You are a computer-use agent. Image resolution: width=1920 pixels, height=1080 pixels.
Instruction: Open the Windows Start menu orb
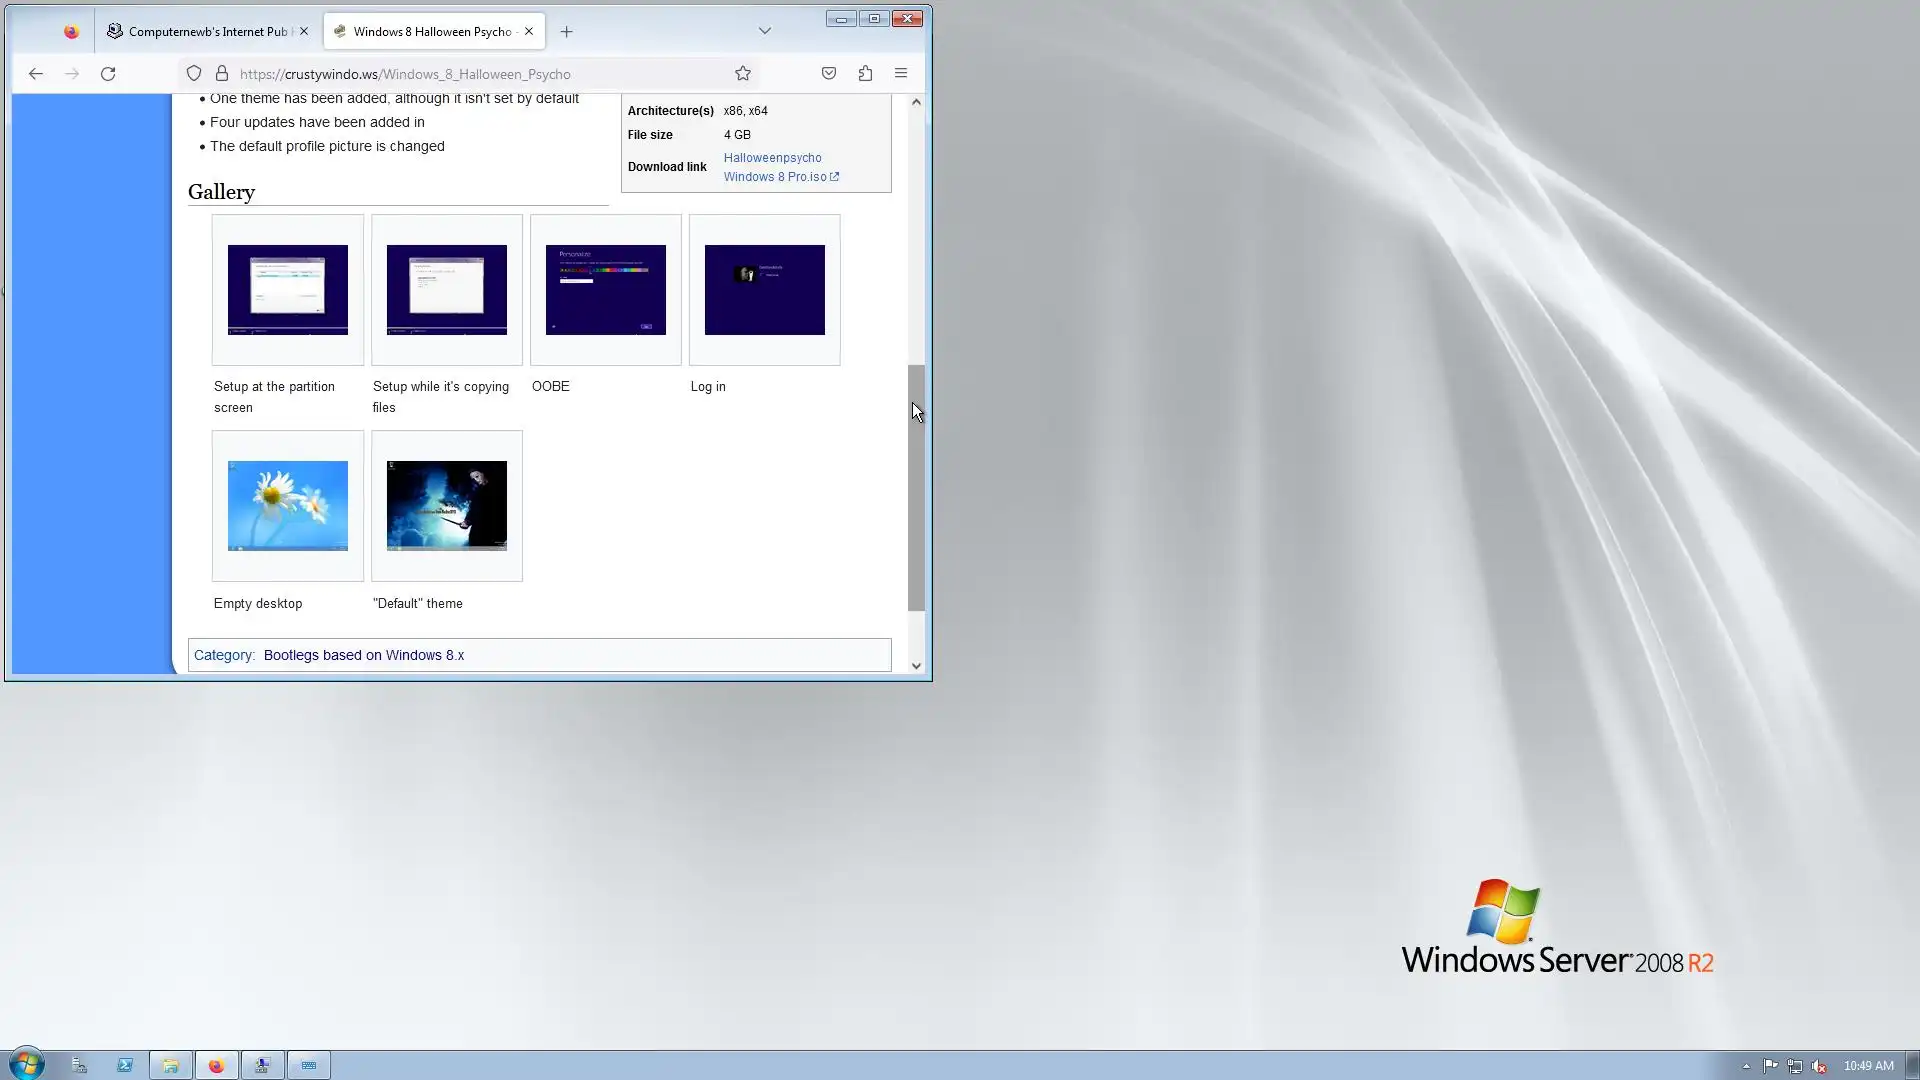pyautogui.click(x=27, y=1064)
